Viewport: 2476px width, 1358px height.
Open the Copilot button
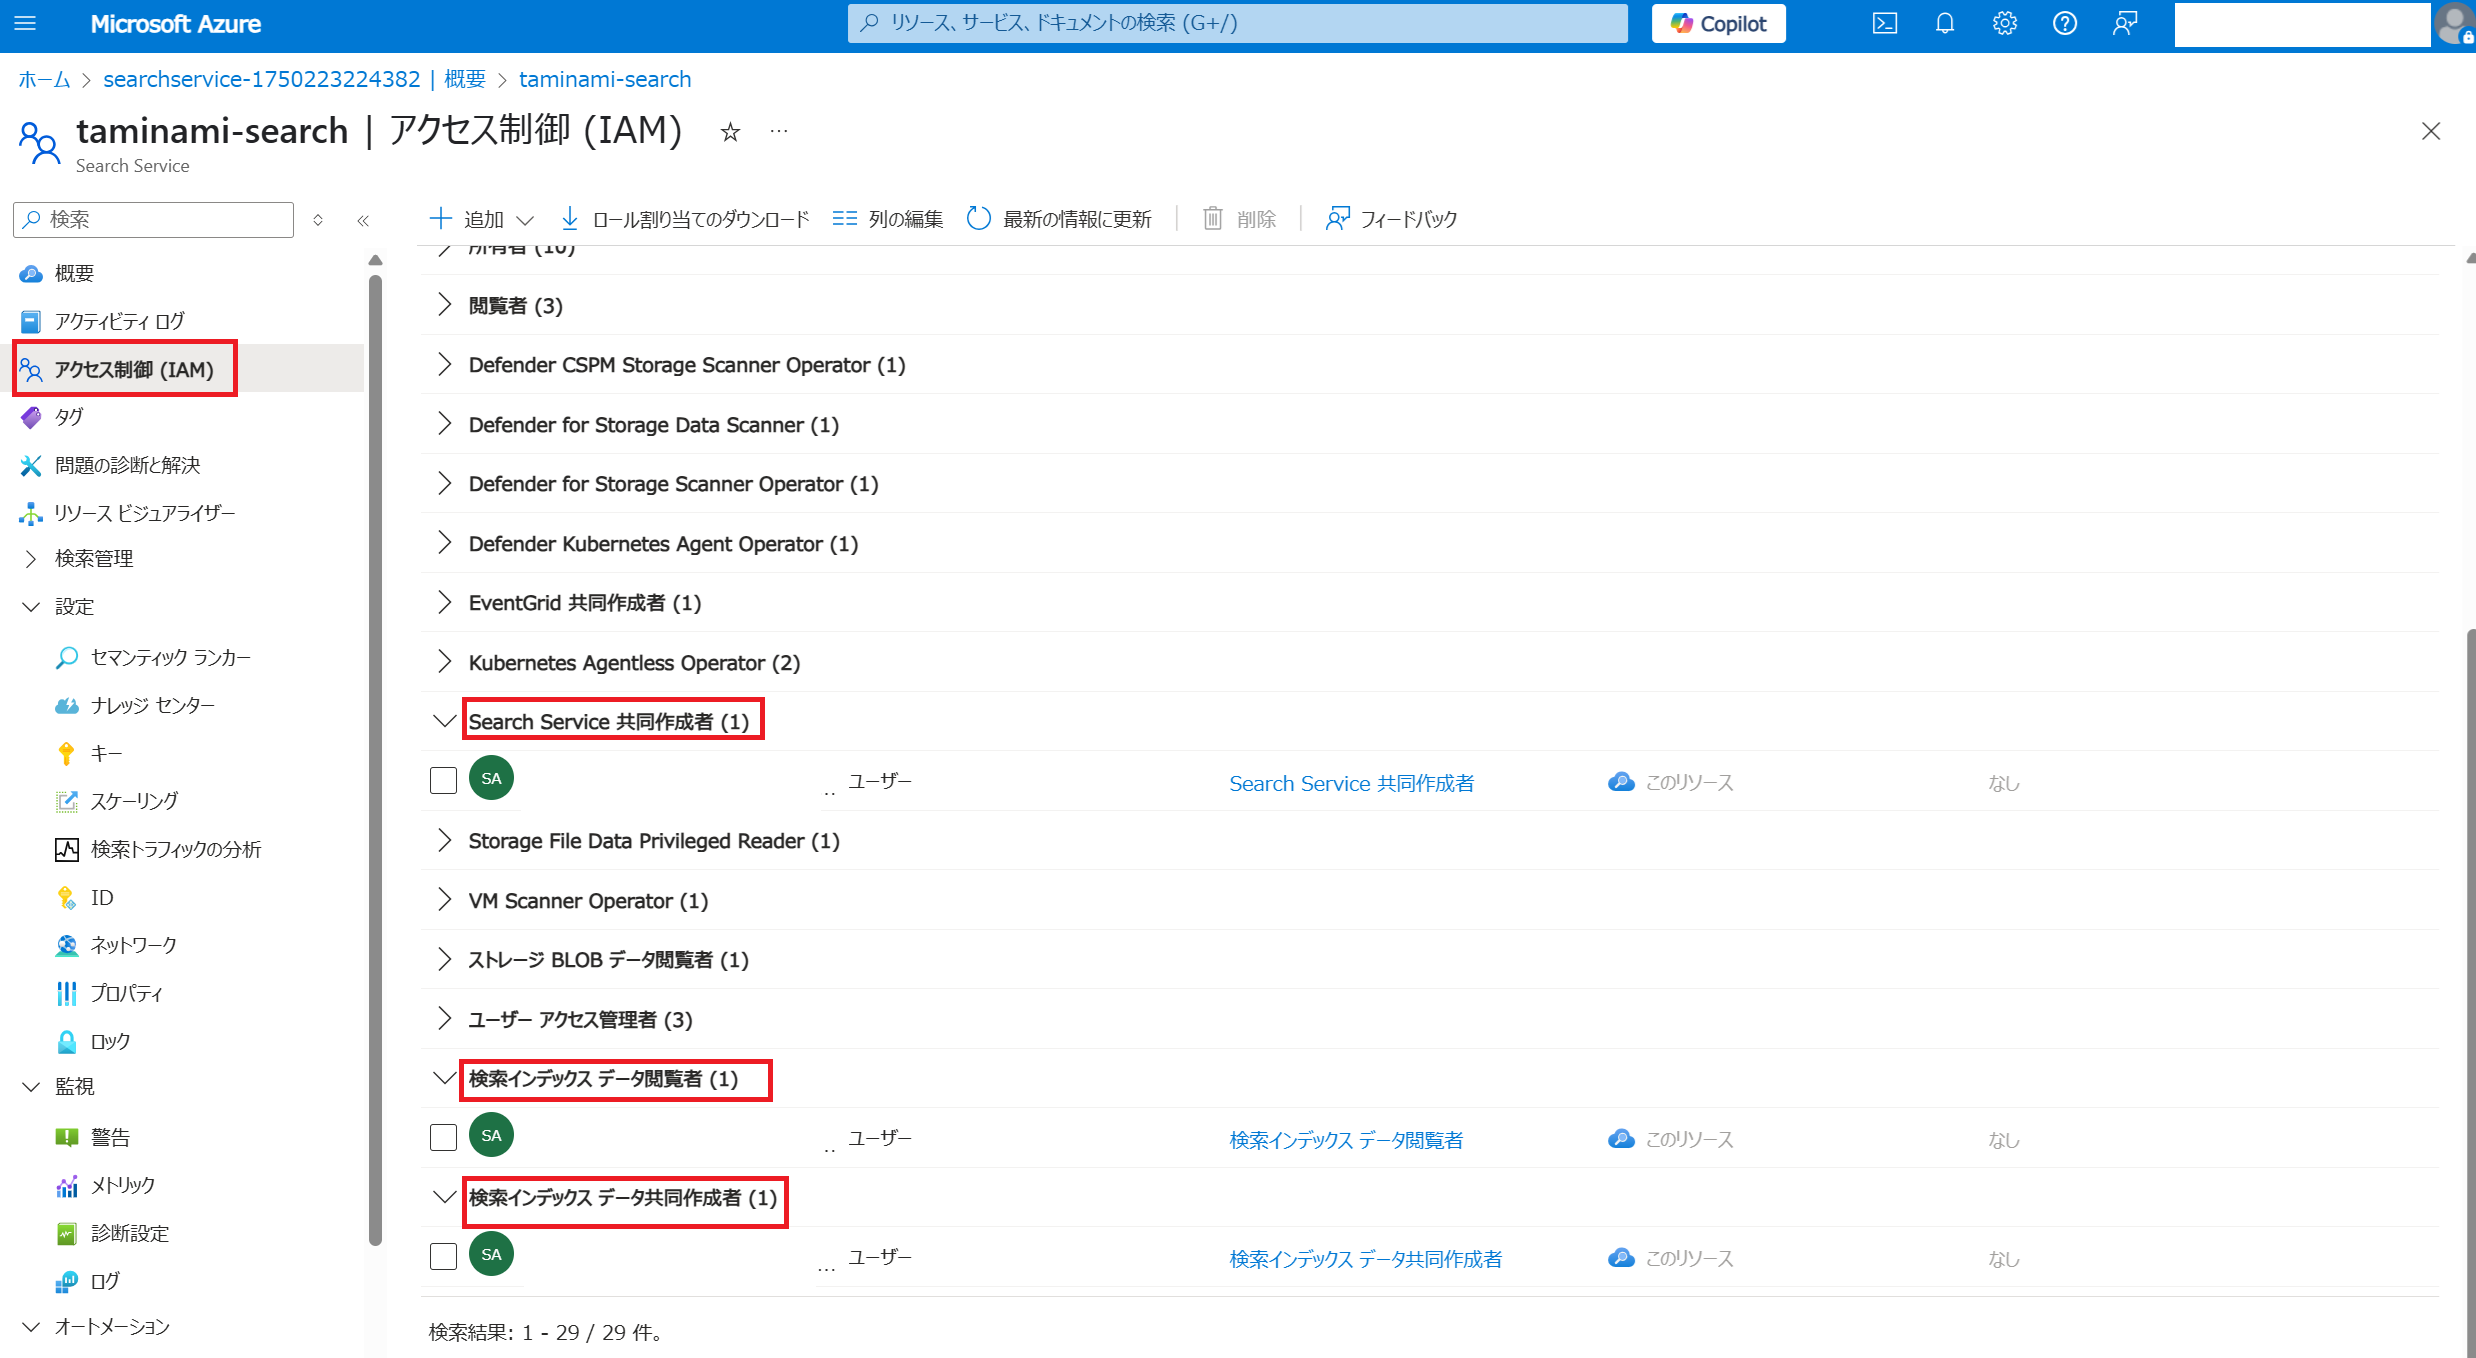[1718, 23]
